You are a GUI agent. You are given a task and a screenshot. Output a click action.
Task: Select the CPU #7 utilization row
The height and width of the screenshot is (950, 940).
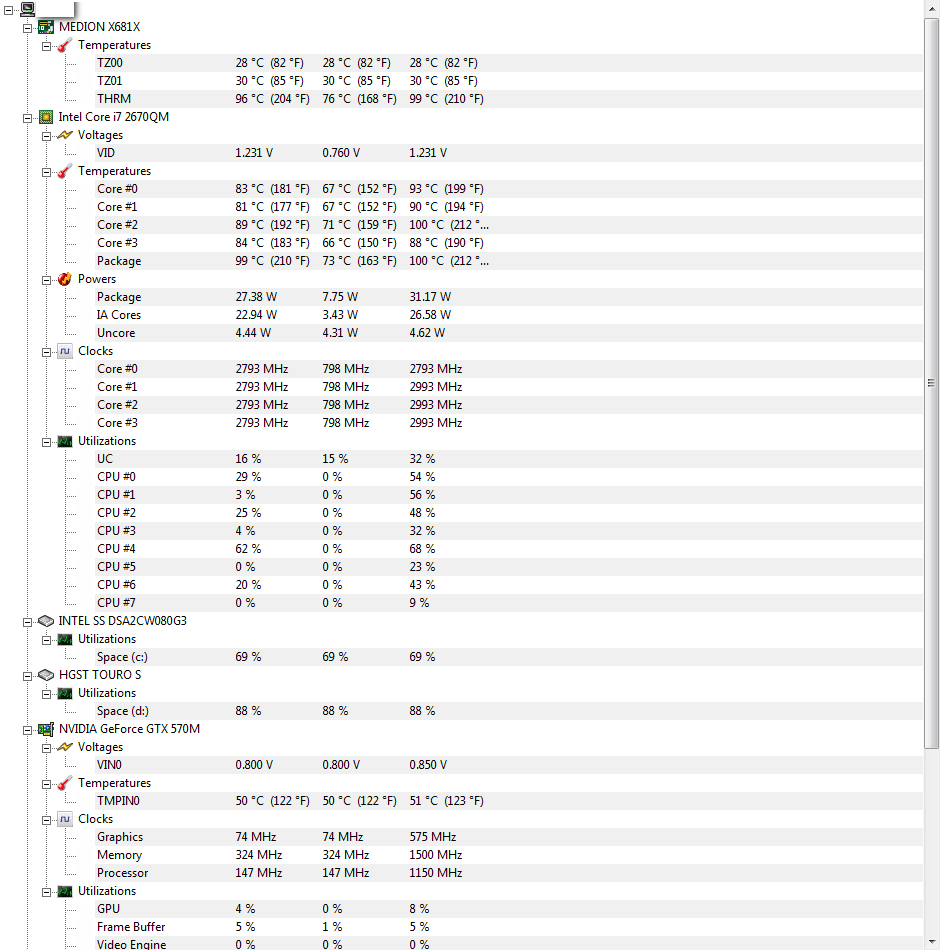[x=509, y=603]
